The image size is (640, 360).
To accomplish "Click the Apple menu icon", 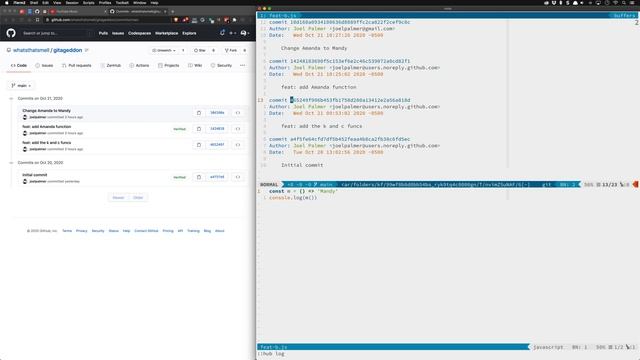I will [x=7, y=2].
